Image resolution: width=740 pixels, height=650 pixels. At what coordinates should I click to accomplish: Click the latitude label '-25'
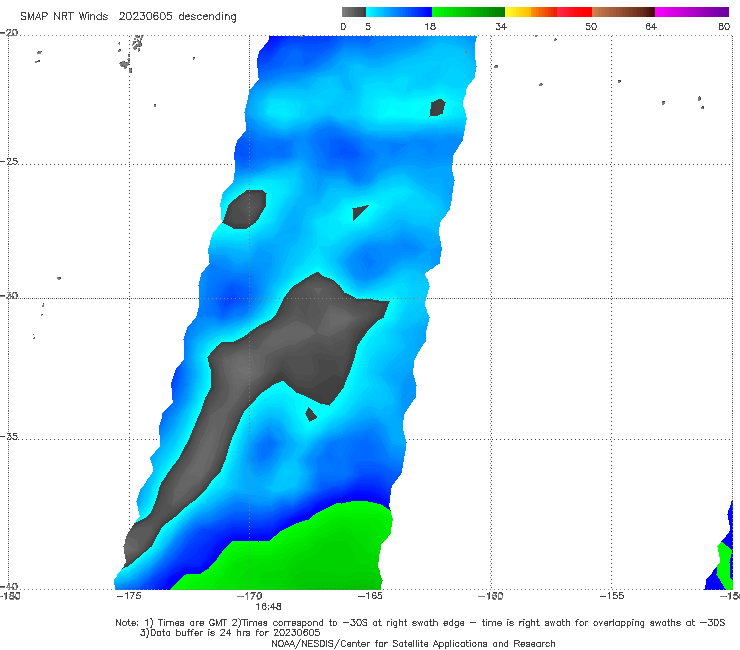point(9,161)
